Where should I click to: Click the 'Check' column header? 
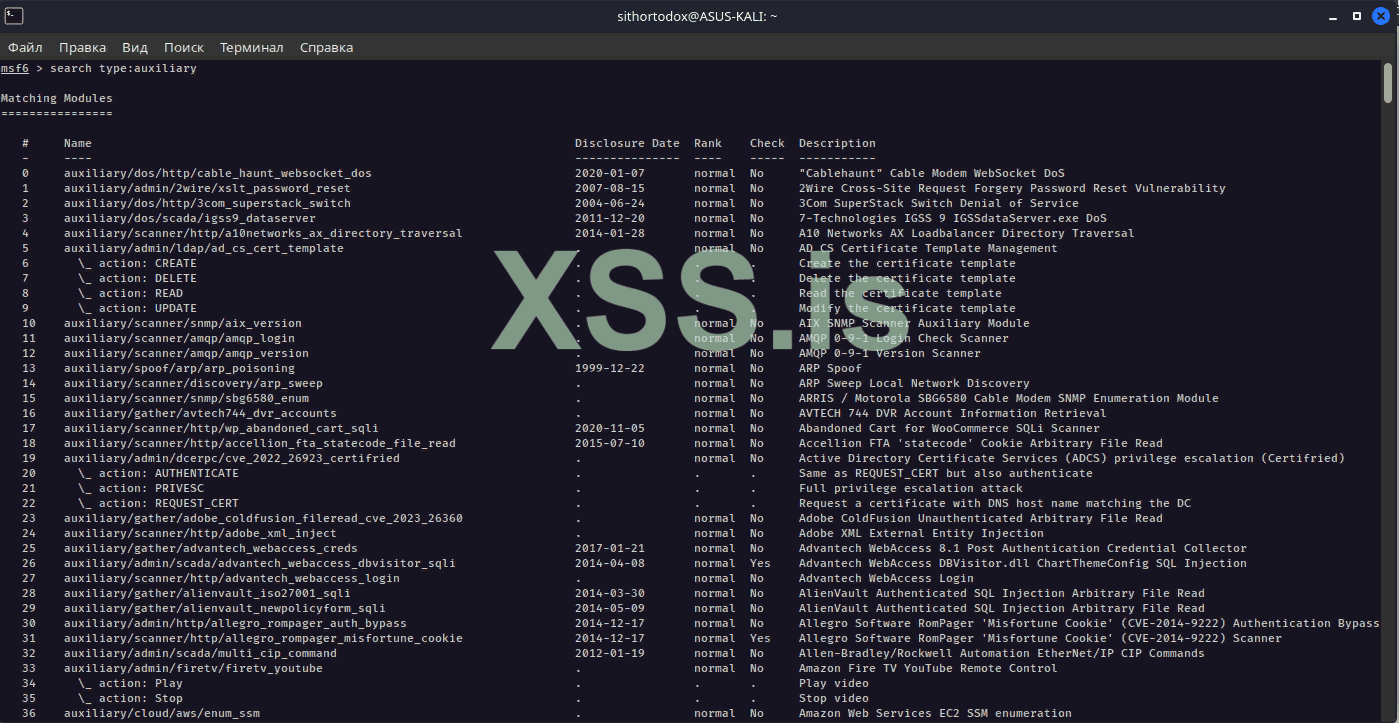(767, 143)
